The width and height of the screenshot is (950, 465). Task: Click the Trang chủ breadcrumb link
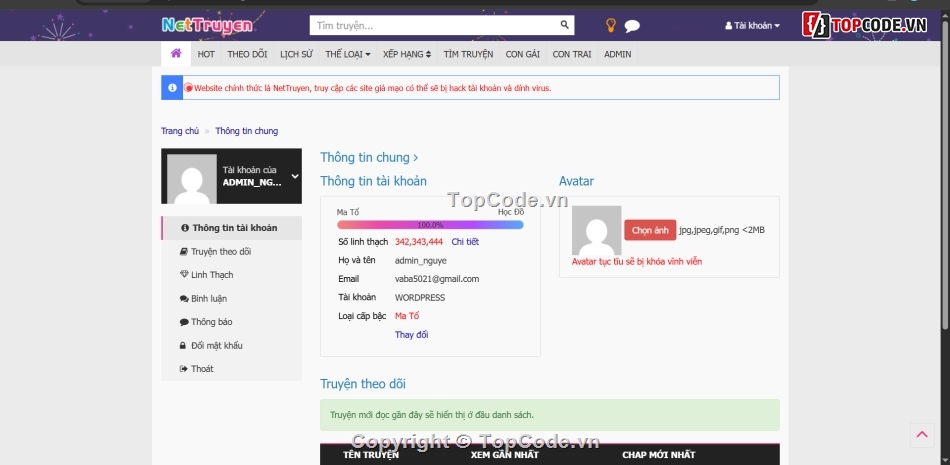coord(180,131)
